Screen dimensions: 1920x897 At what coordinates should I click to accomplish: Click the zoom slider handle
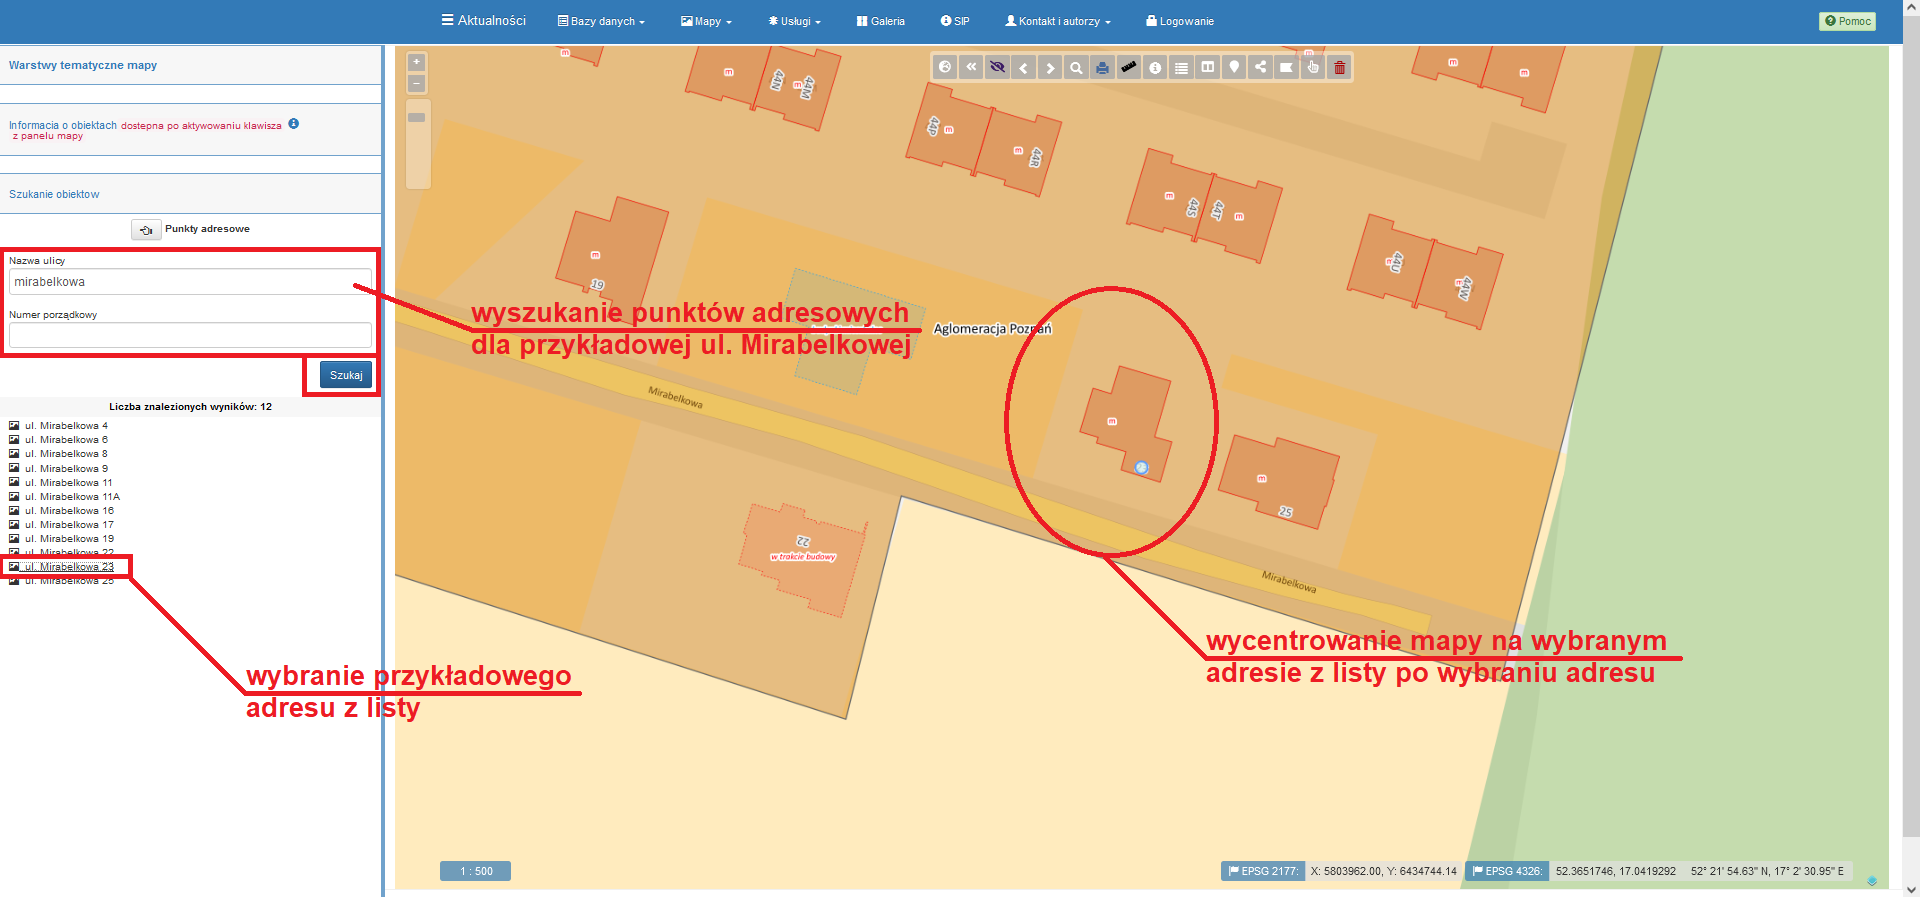click(417, 118)
